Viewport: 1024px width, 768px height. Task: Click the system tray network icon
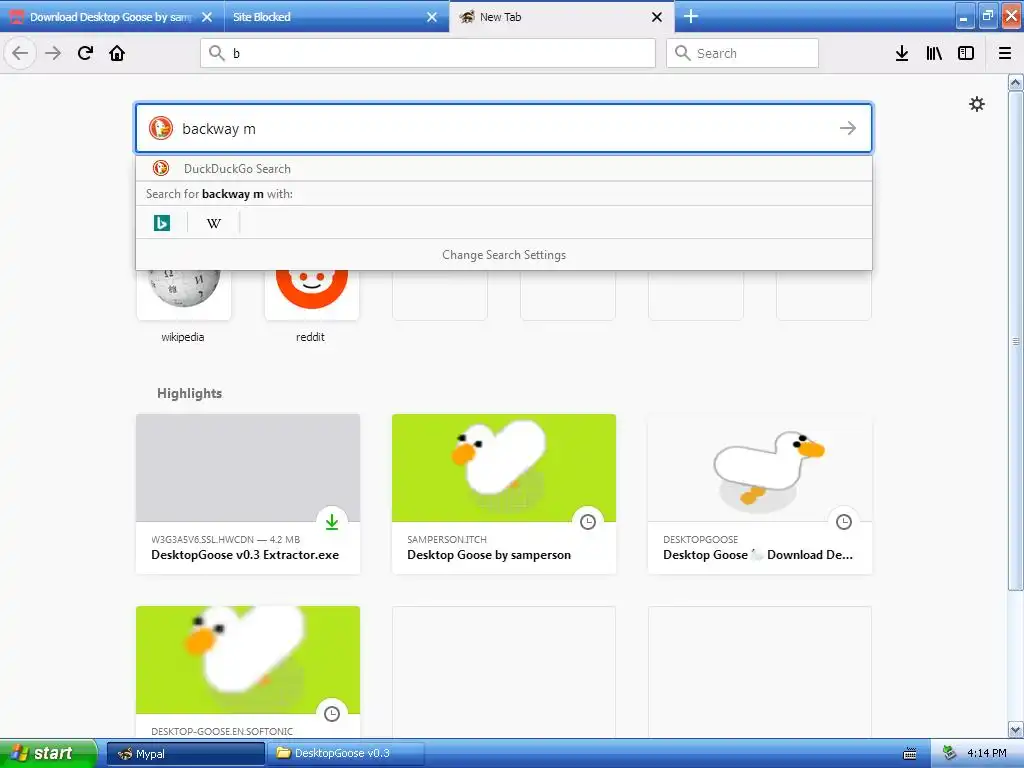pyautogui.click(x=950, y=753)
